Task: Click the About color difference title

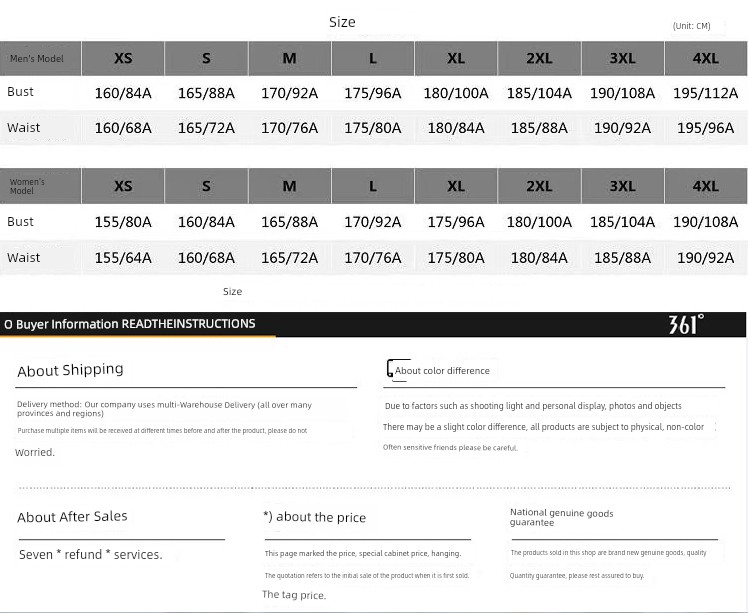Action: tap(442, 371)
